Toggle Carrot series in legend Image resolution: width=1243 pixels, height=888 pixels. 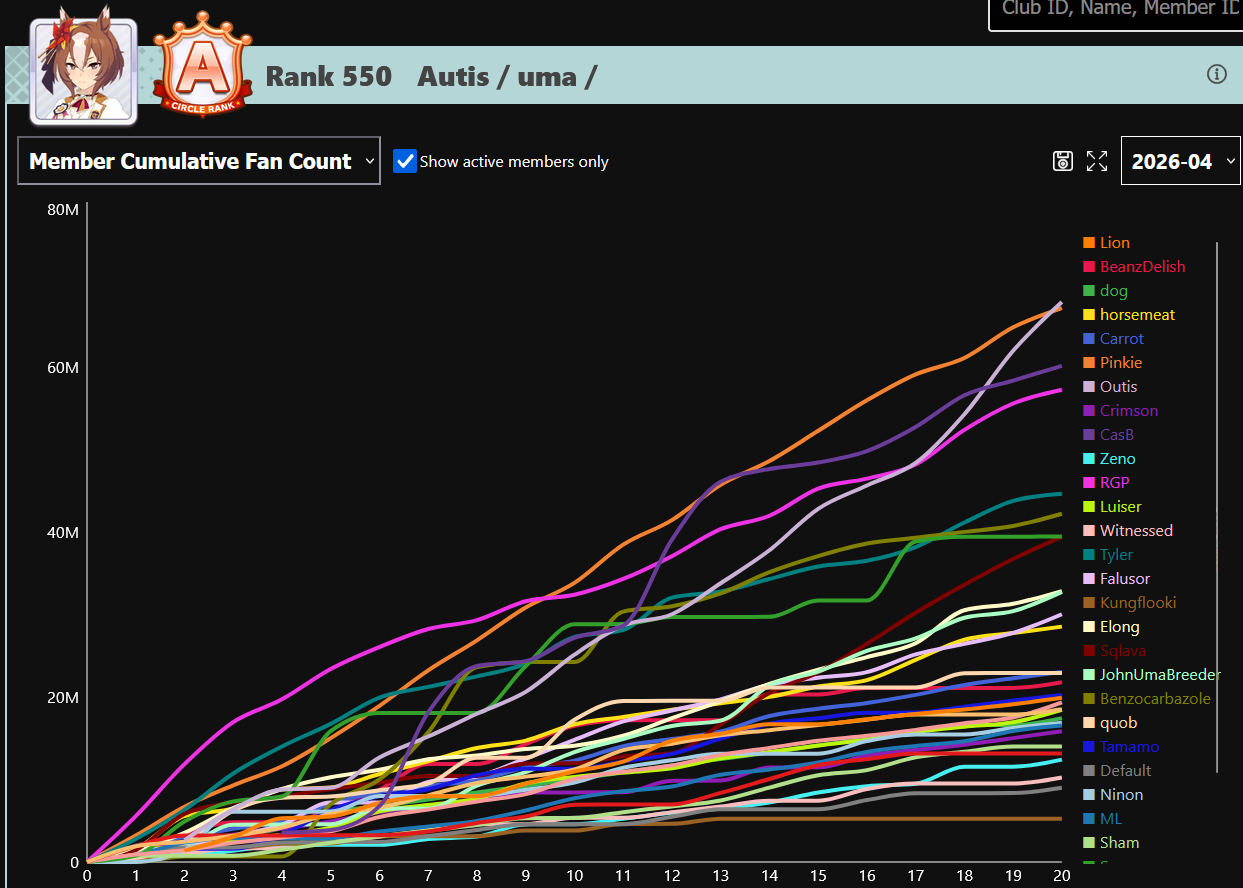click(1113, 338)
